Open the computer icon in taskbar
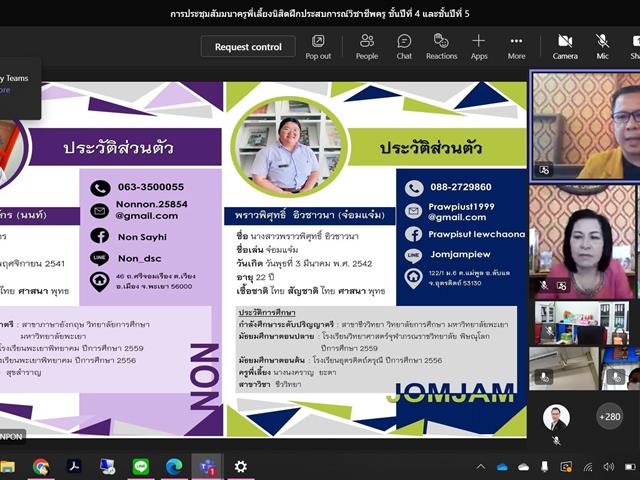Image resolution: width=640 pixels, height=480 pixels. [107, 467]
